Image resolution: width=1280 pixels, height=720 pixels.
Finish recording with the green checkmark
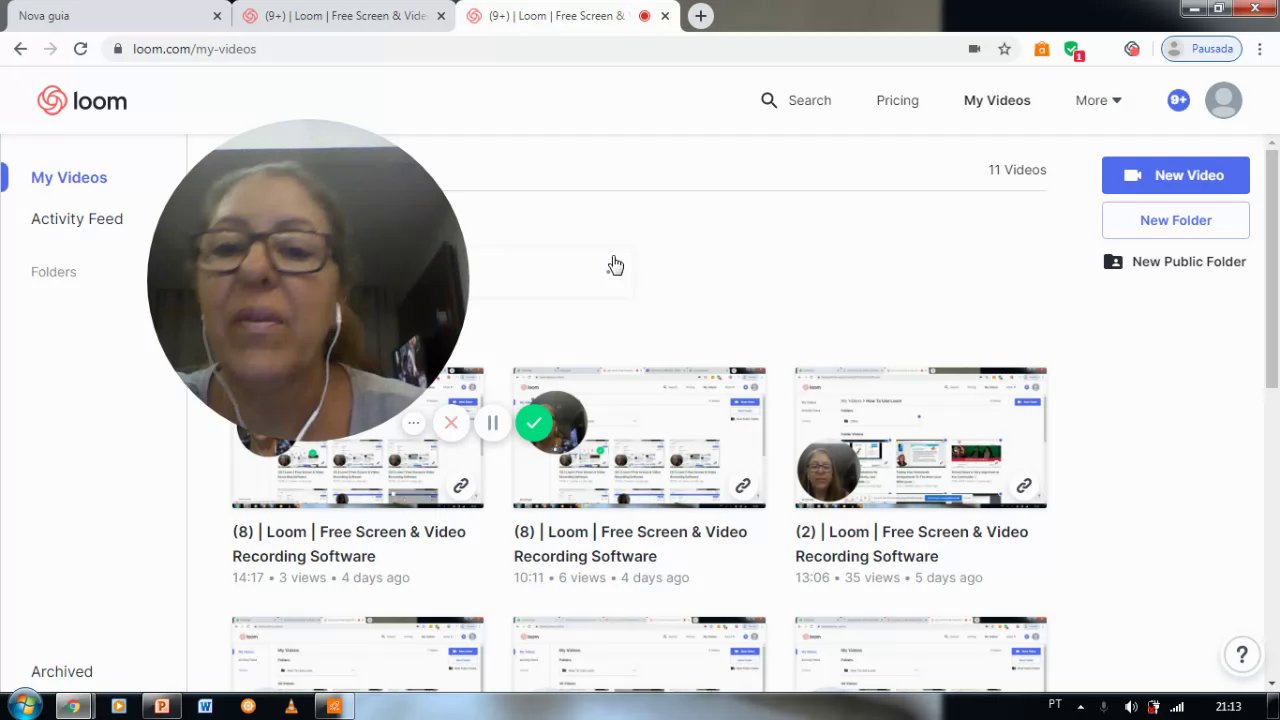click(534, 423)
